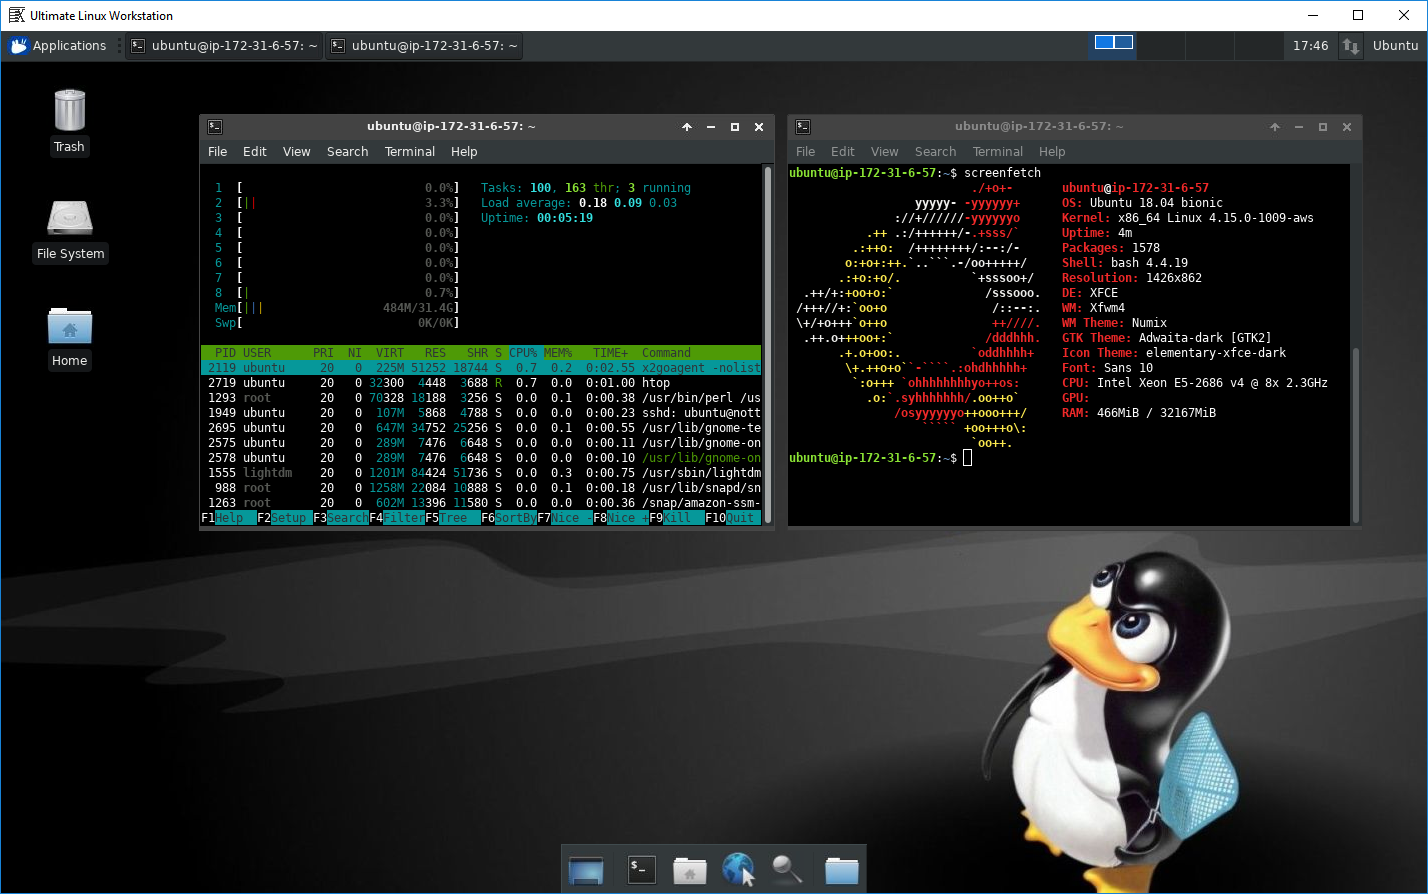Open the home folder icon in dock

[689, 870]
